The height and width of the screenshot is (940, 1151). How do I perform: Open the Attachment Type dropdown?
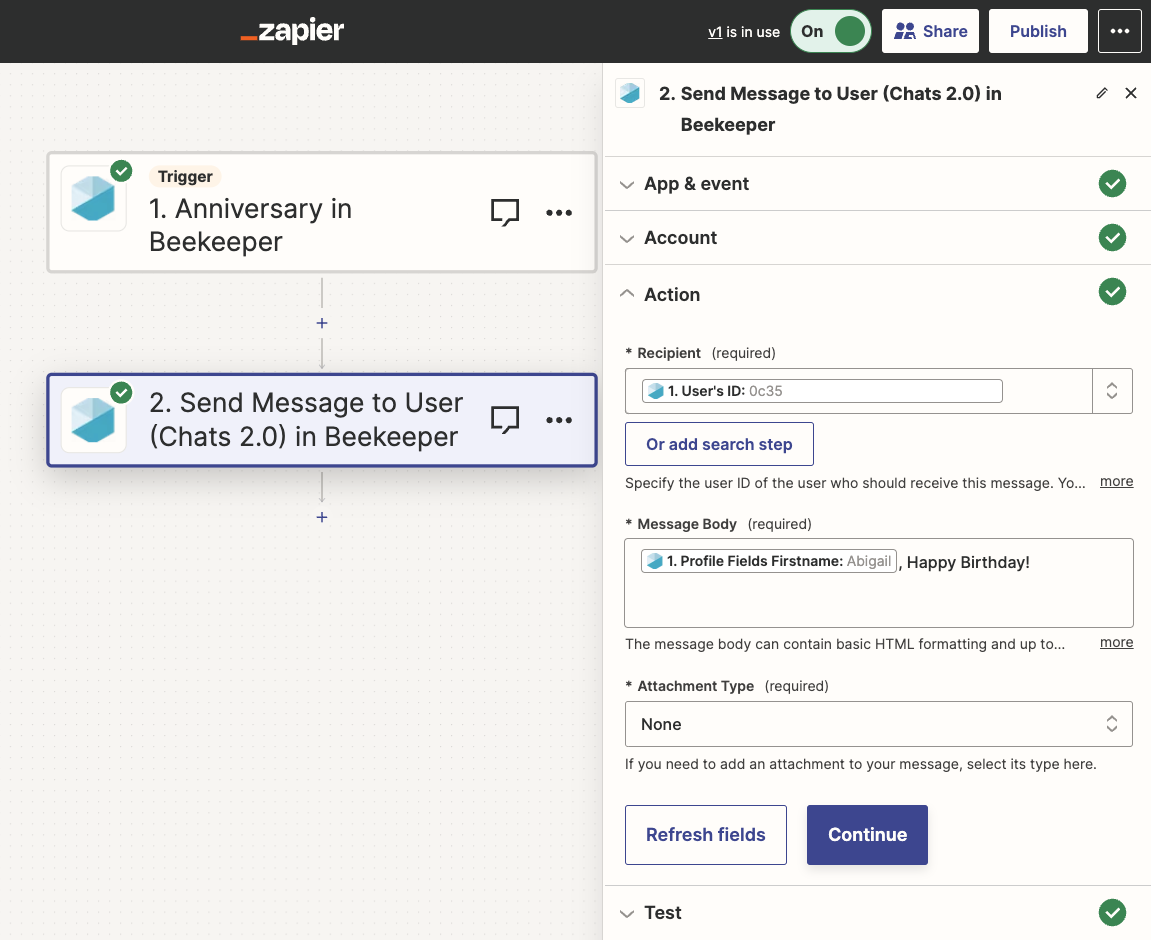coord(879,724)
